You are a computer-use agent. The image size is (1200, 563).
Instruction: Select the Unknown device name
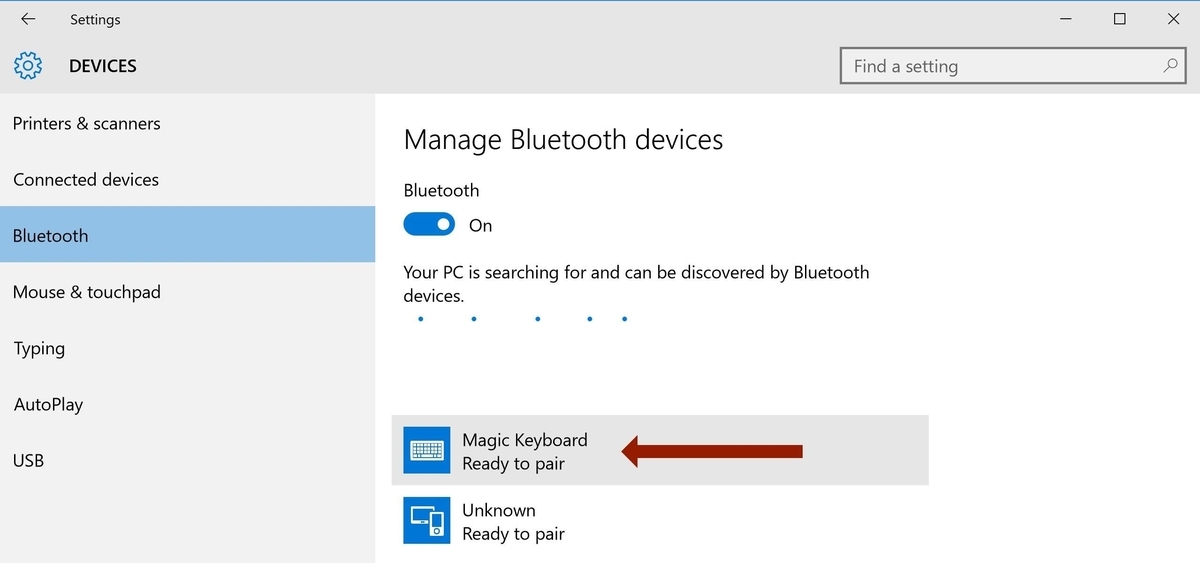499,510
